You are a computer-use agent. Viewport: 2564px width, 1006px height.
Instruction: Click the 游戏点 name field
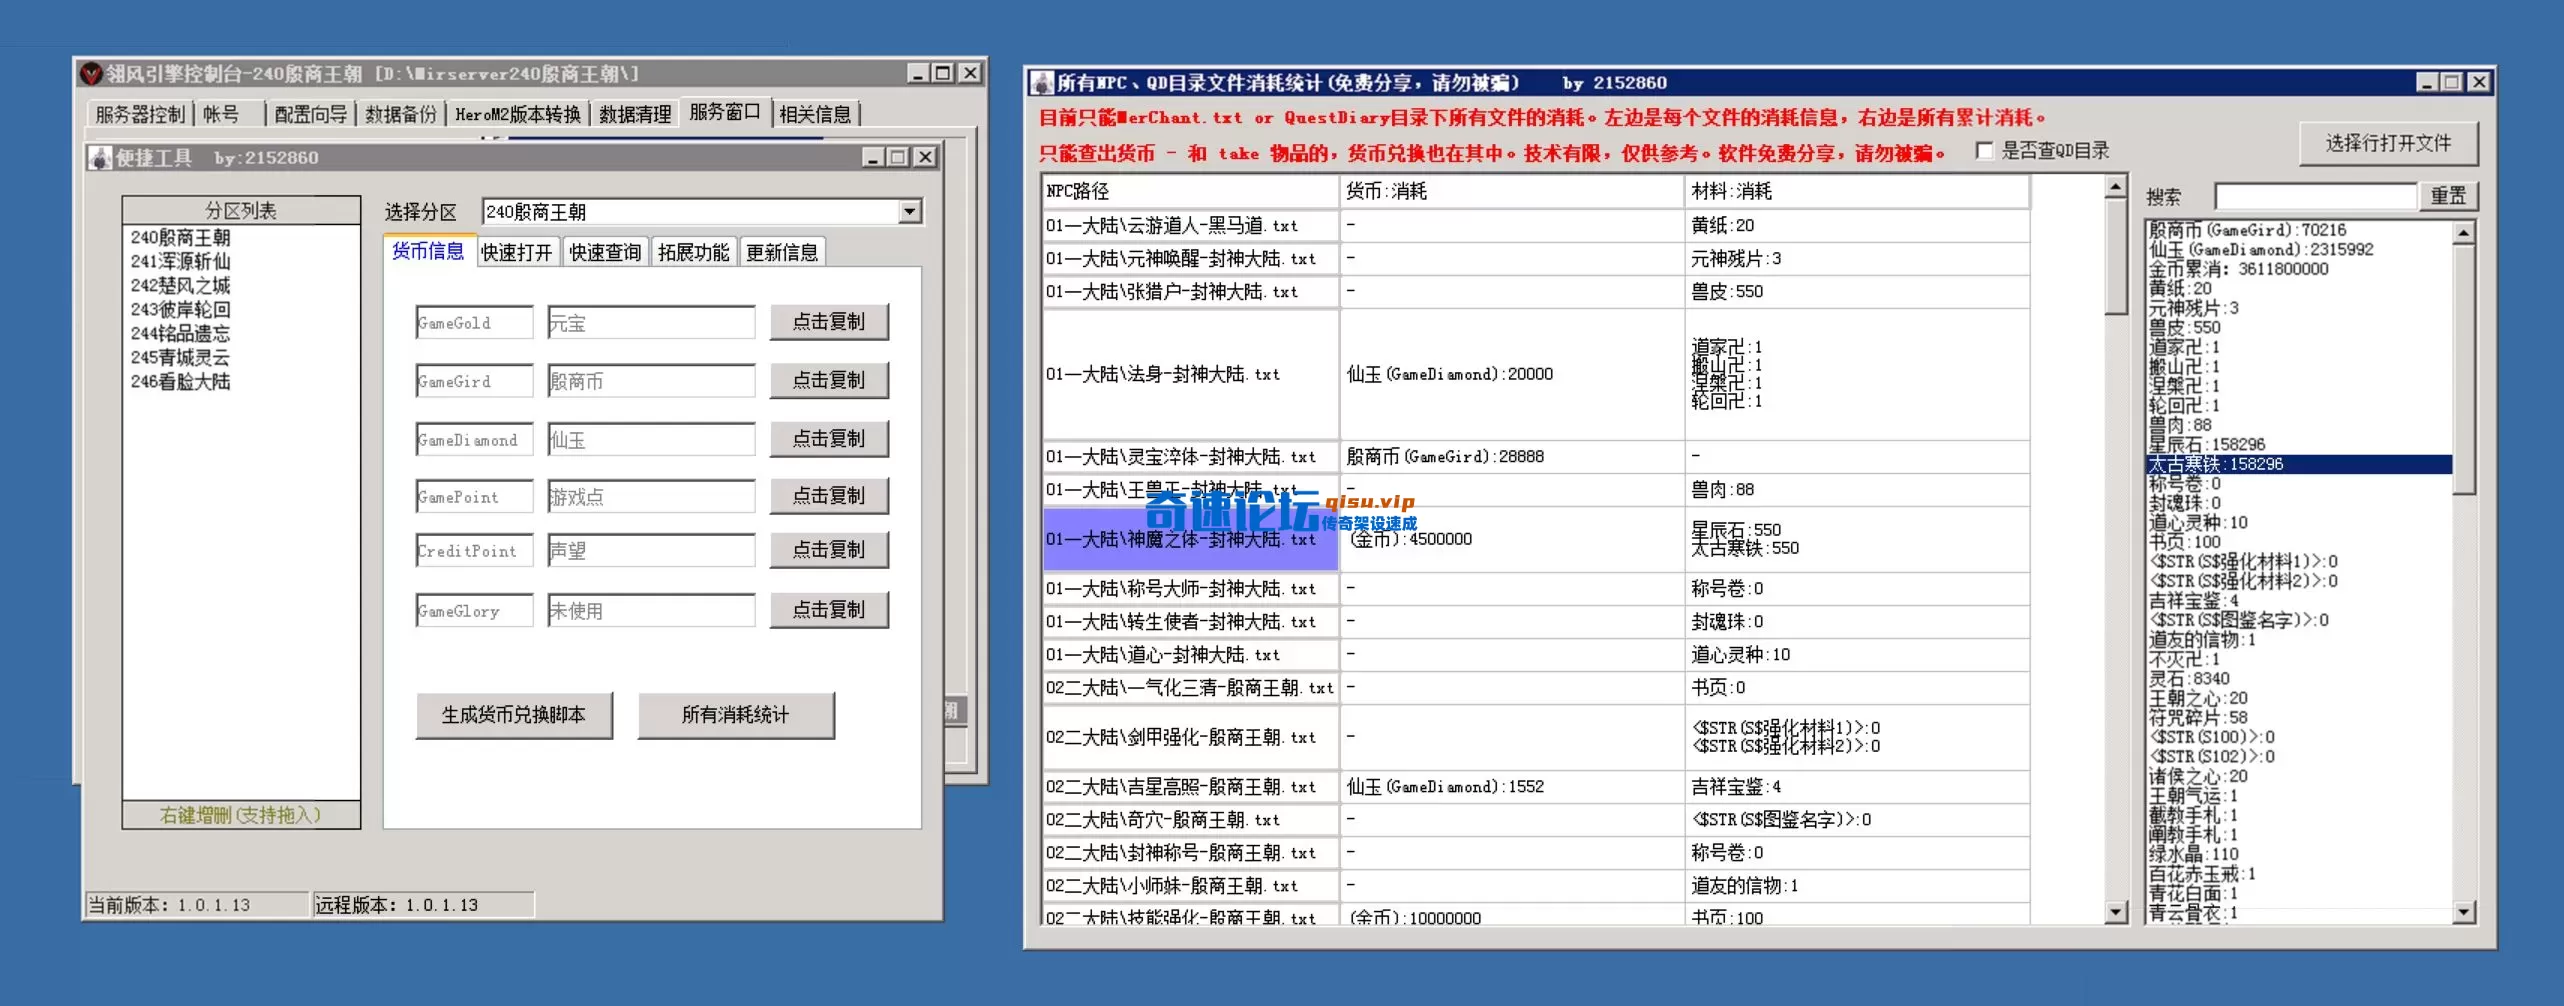tap(651, 497)
